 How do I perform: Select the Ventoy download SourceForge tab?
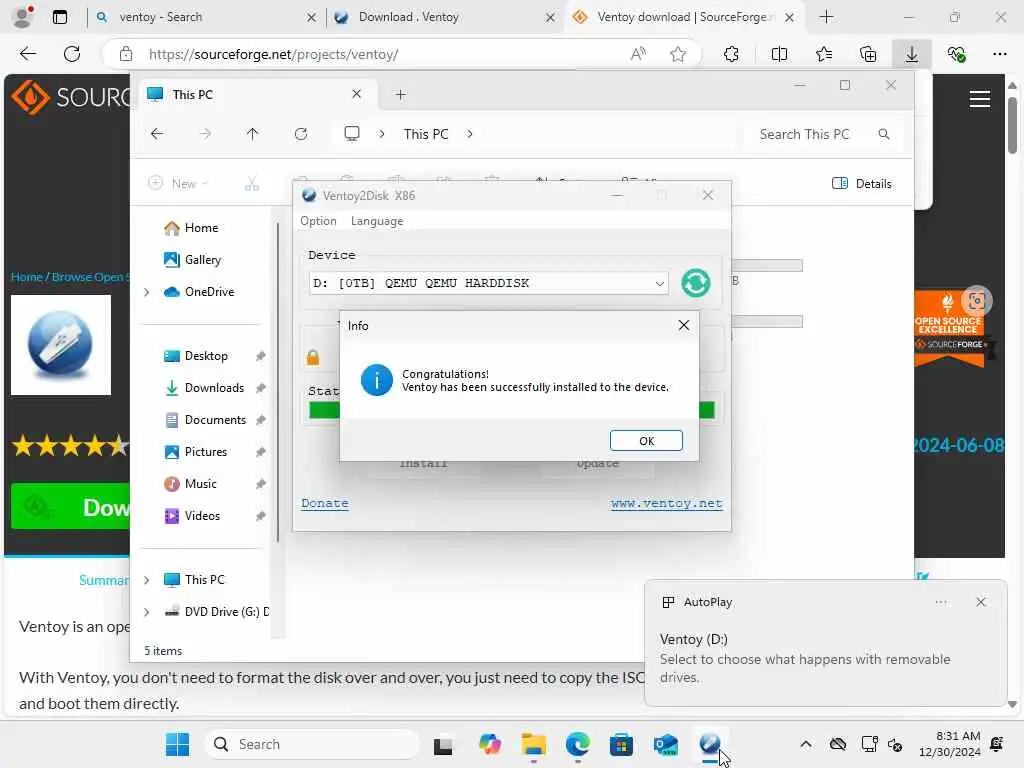tap(682, 17)
